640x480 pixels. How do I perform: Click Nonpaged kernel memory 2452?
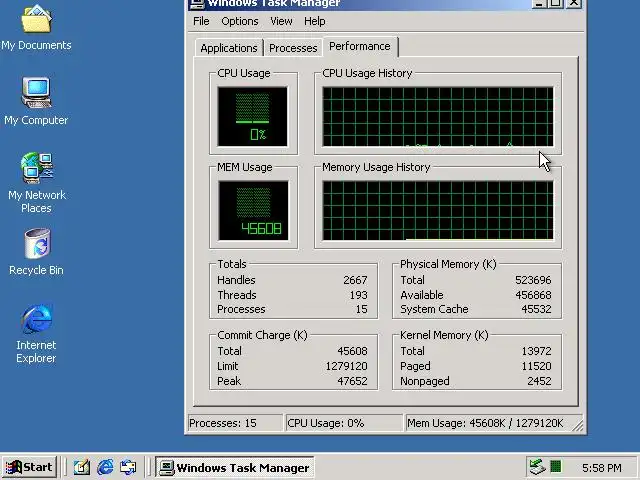tap(539, 381)
